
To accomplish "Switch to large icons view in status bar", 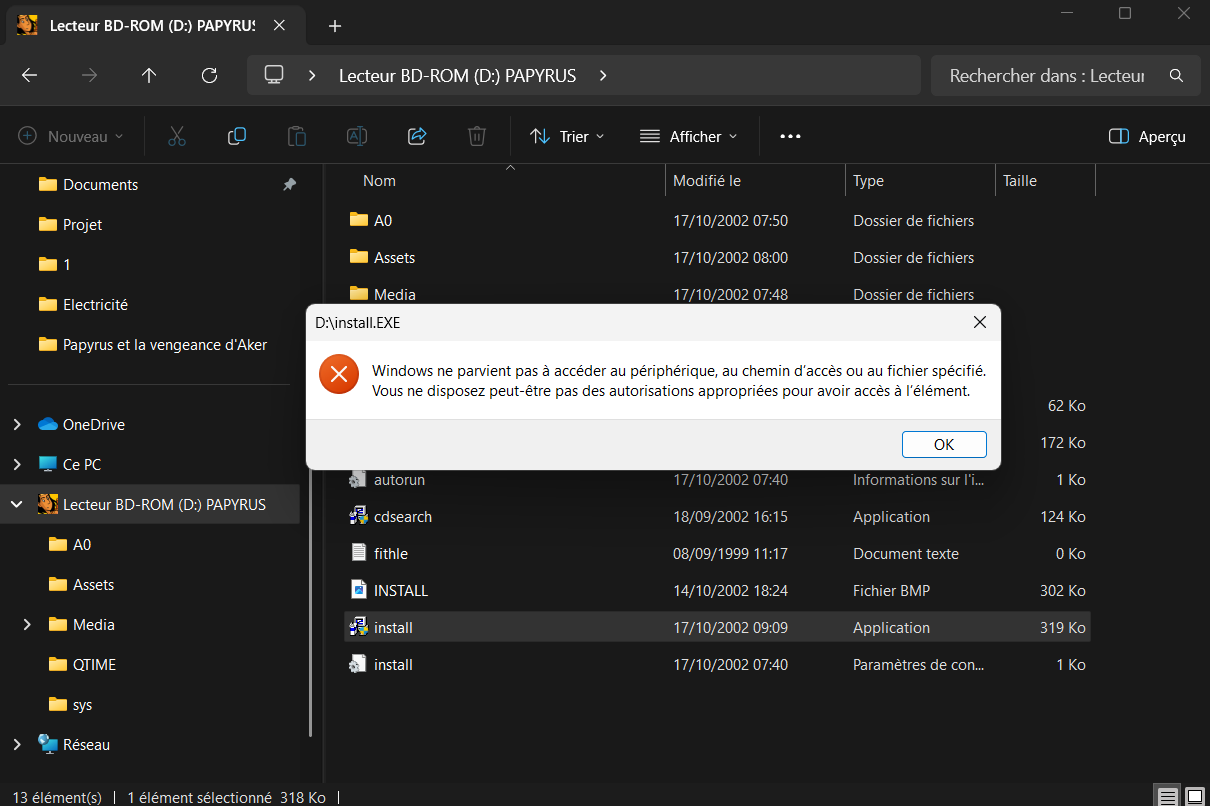I will (1194, 797).
